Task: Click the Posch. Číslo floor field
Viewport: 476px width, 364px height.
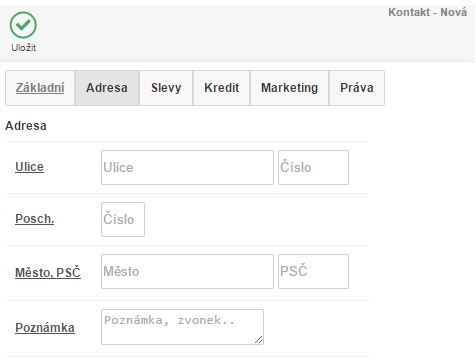Action: tap(123, 219)
